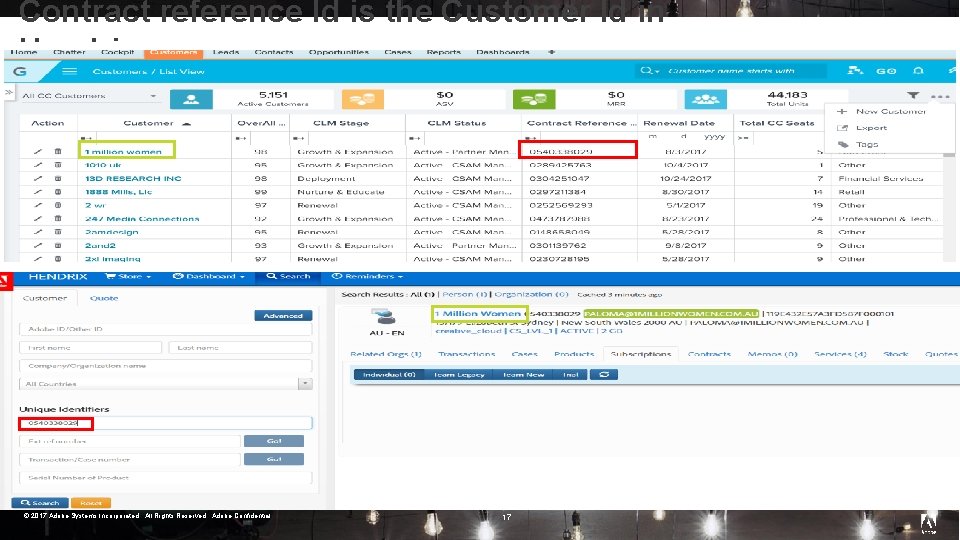Screen dimensions: 960x540
Task: Click the Active Customers person icon tile
Action: pyautogui.click(x=191, y=99)
